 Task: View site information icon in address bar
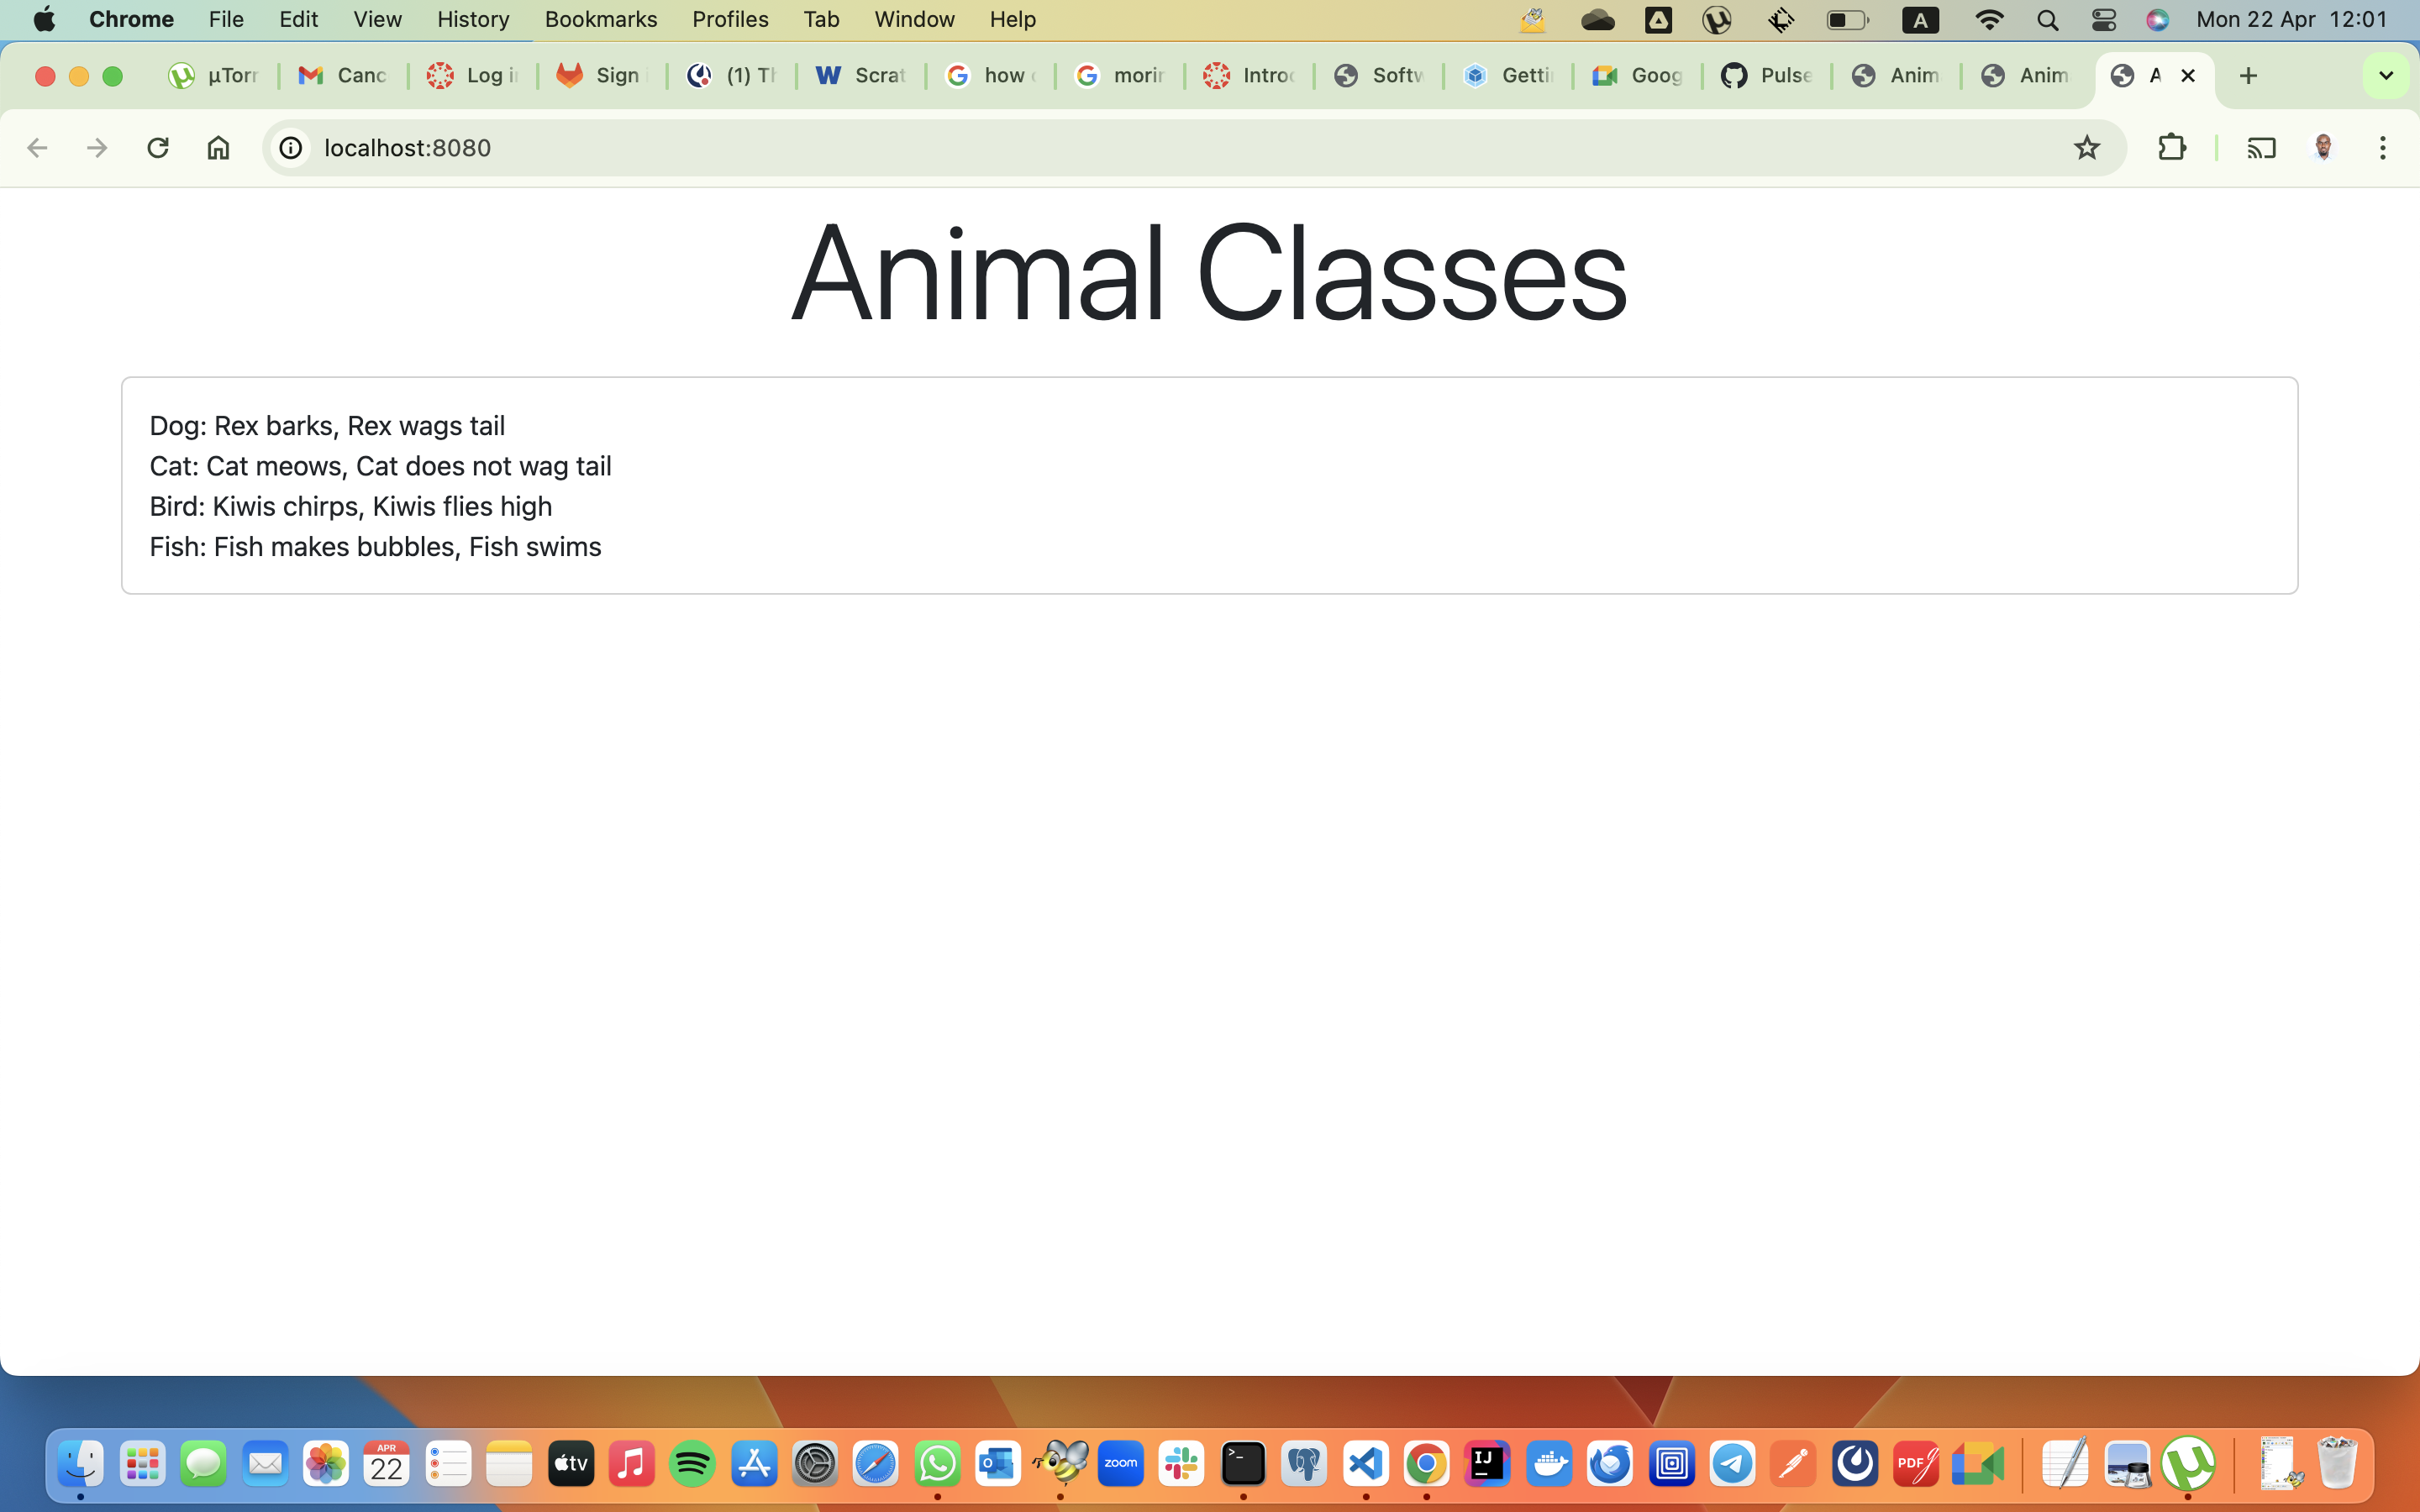290,148
